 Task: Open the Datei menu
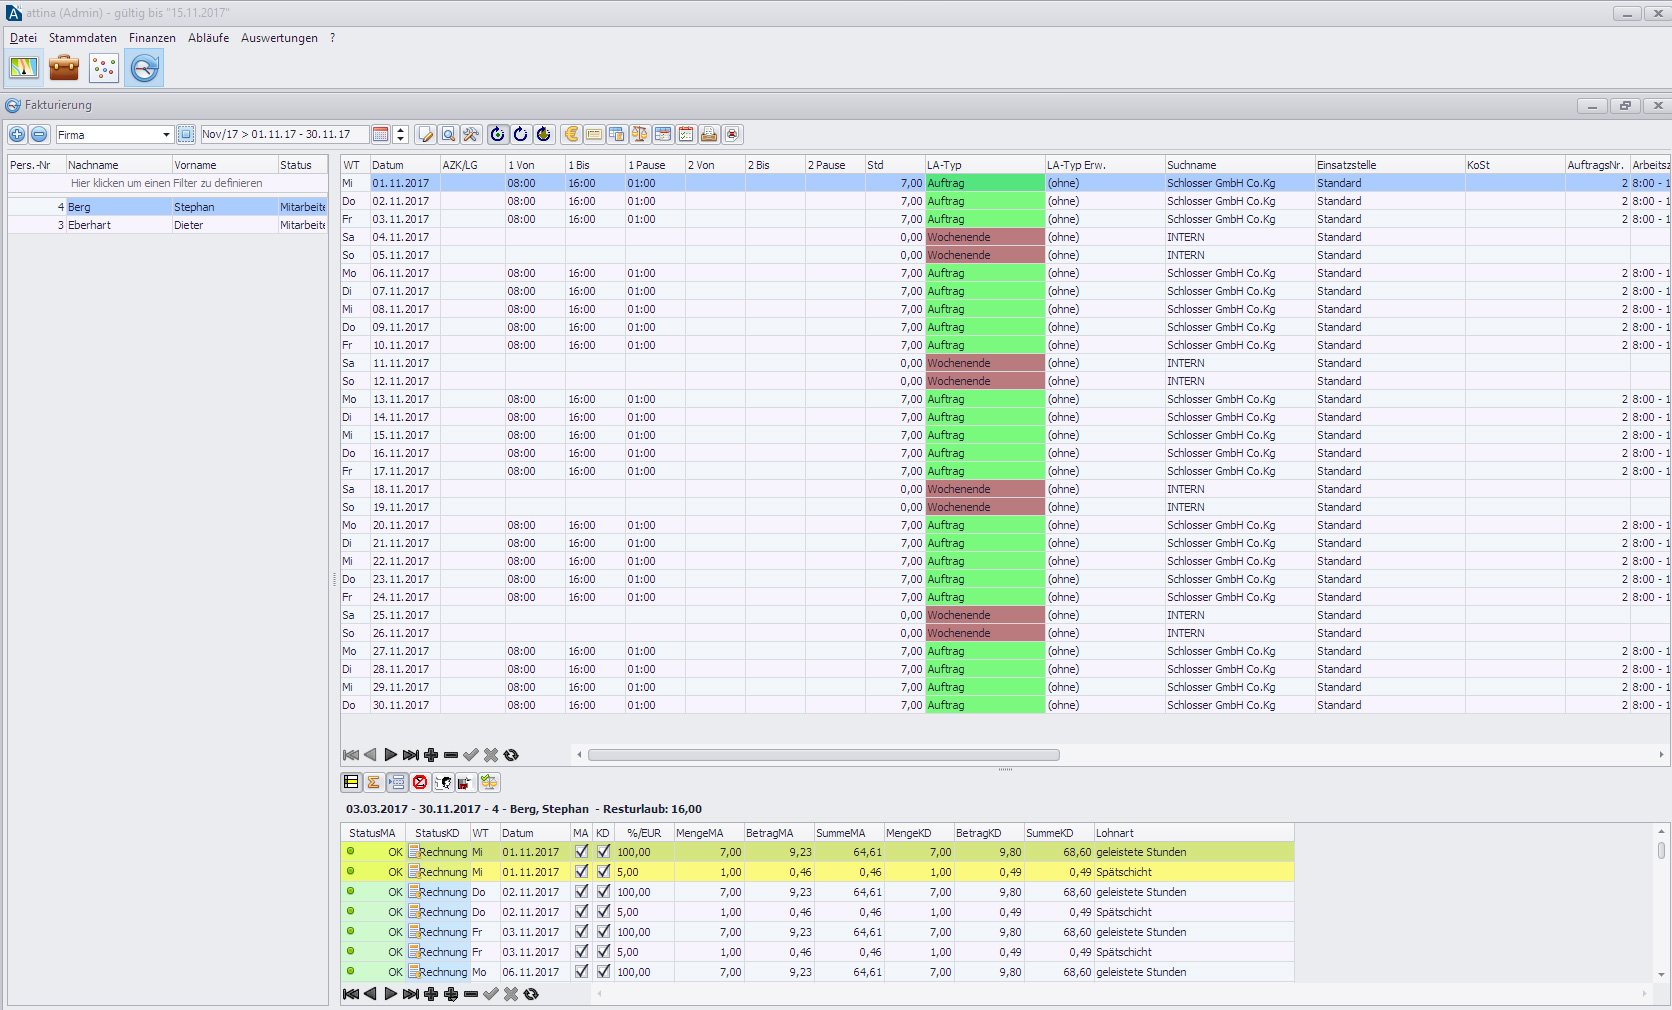(23, 38)
